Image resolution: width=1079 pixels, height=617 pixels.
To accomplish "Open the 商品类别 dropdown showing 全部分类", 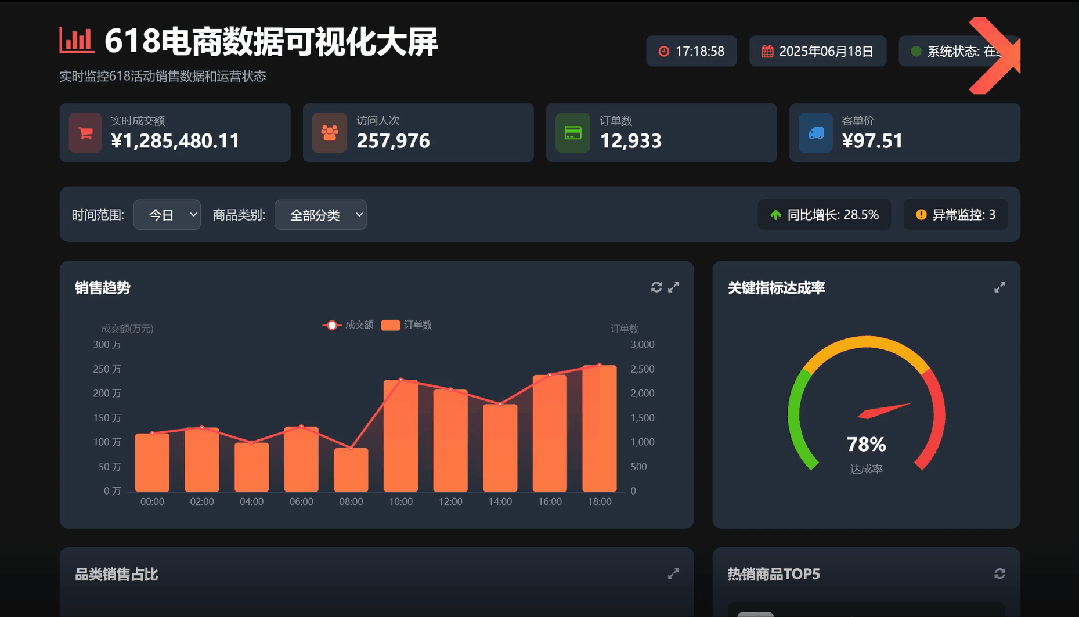I will (320, 214).
